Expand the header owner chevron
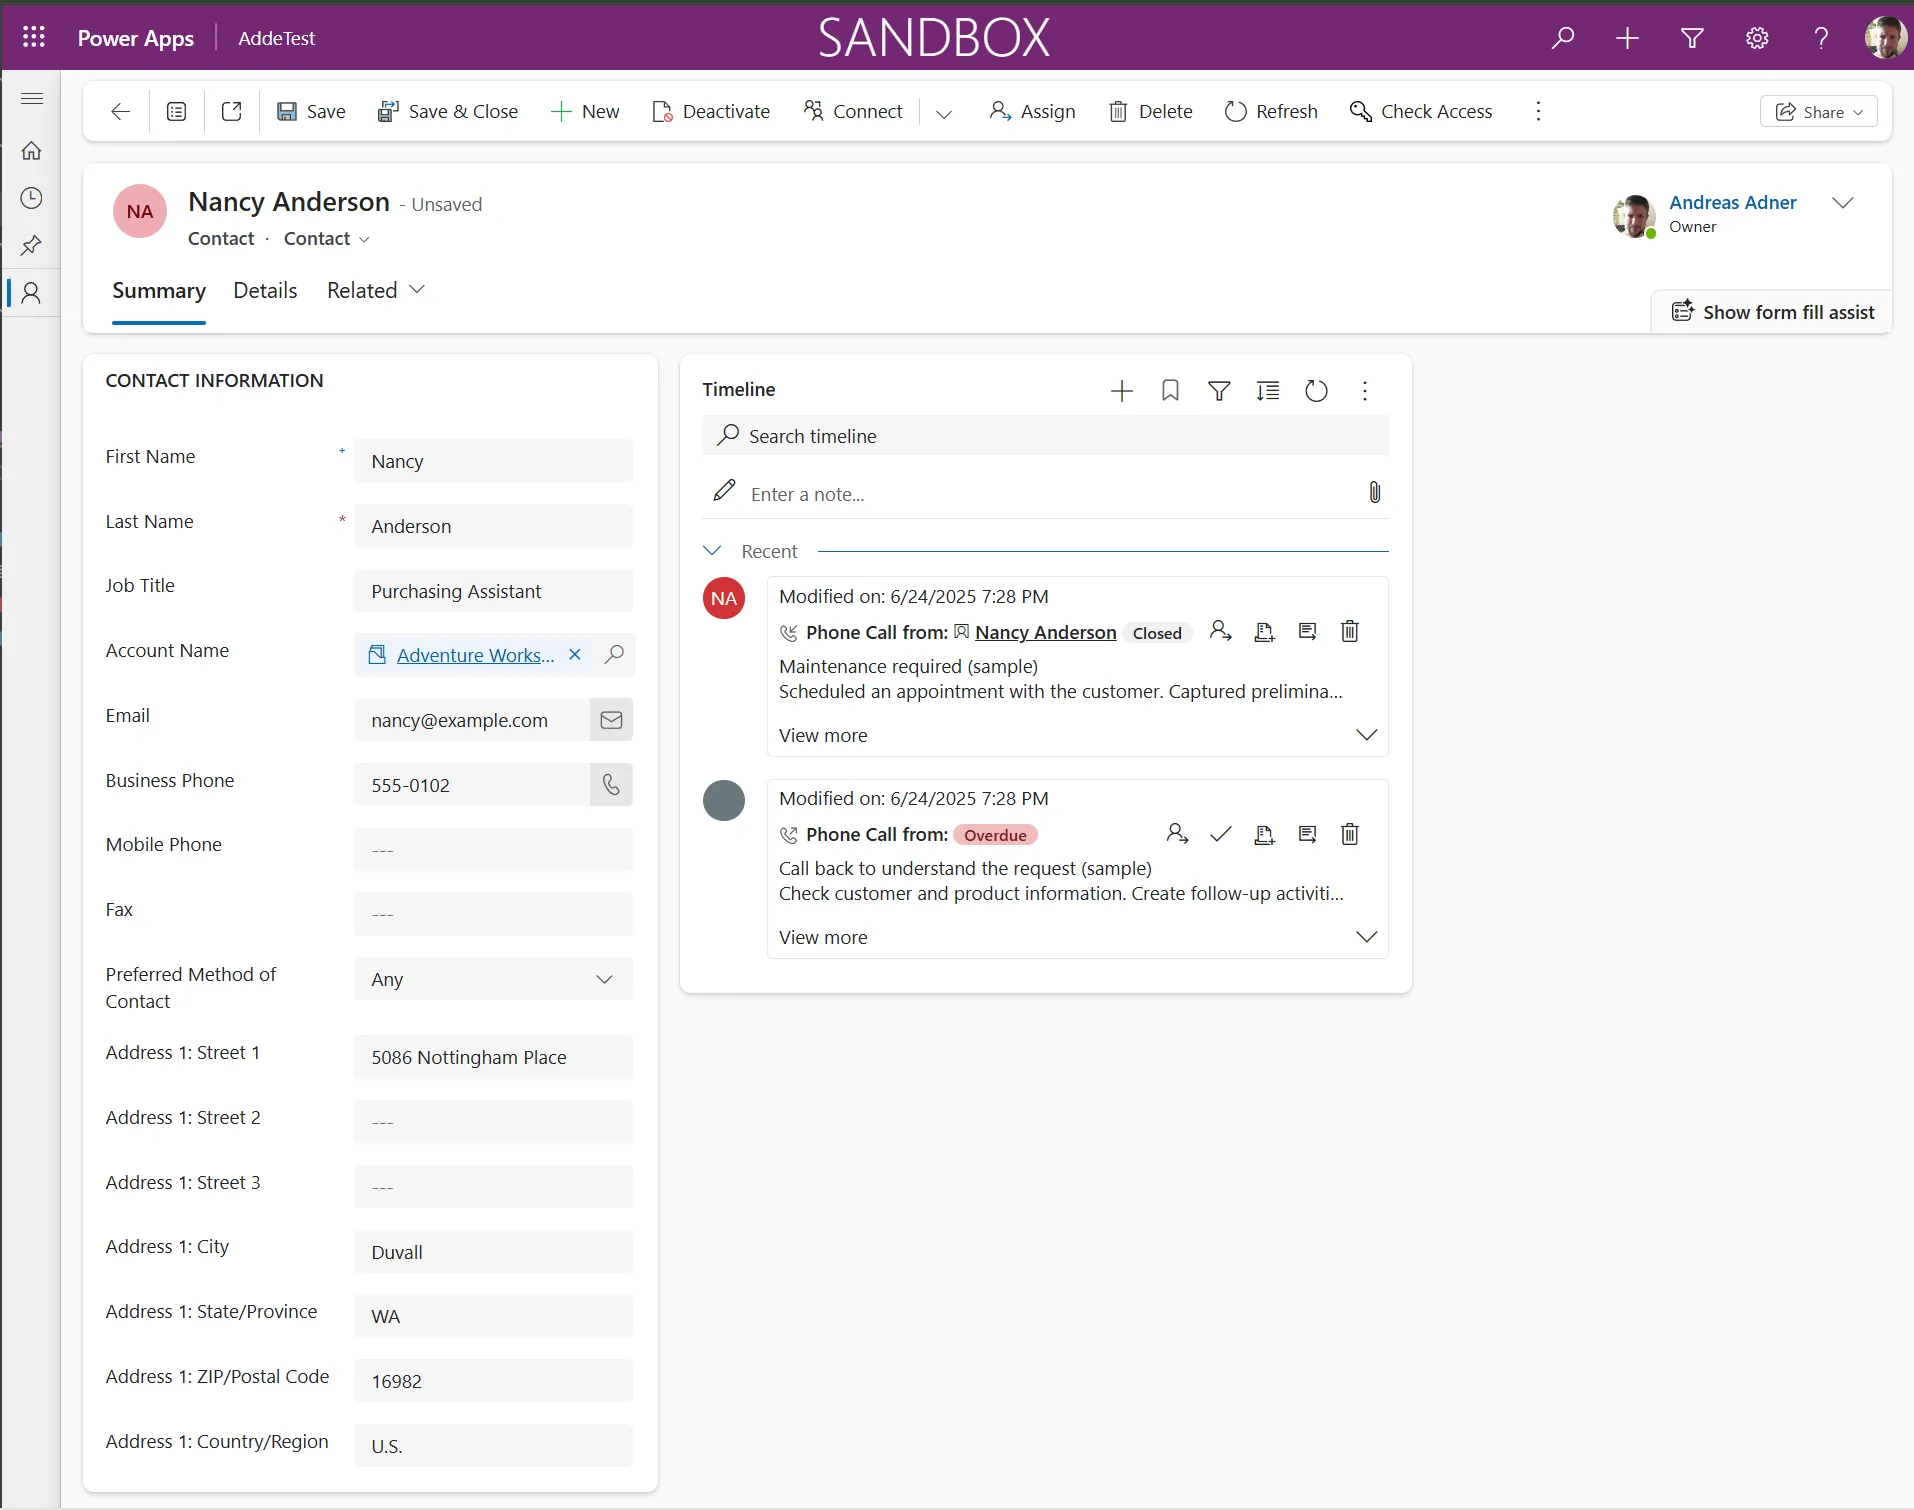 [x=1842, y=203]
